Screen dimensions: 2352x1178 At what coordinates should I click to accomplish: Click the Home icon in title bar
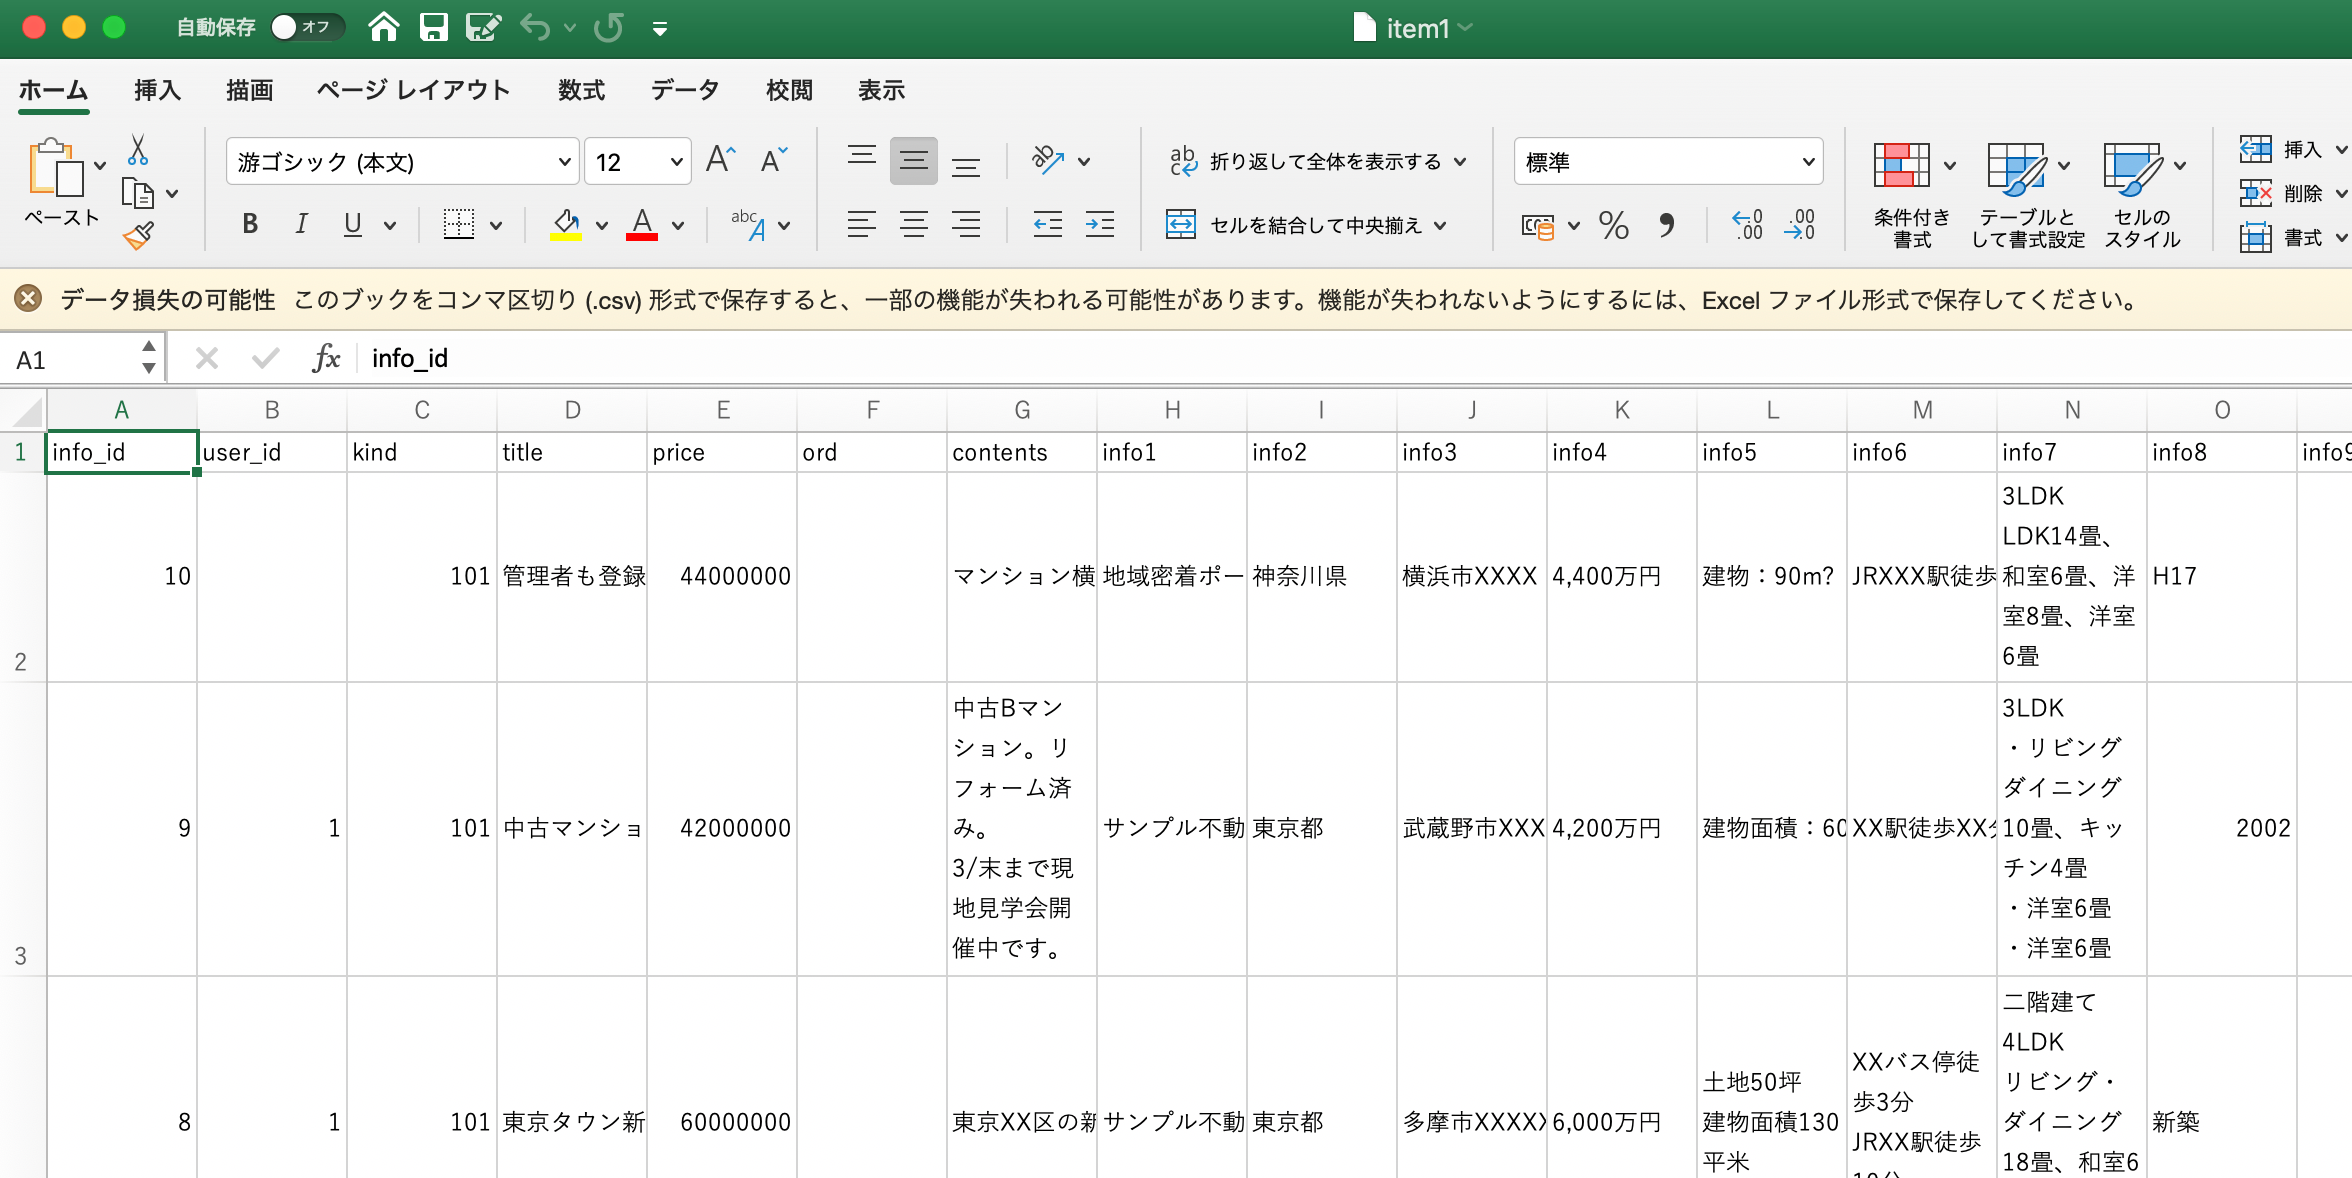point(384,27)
